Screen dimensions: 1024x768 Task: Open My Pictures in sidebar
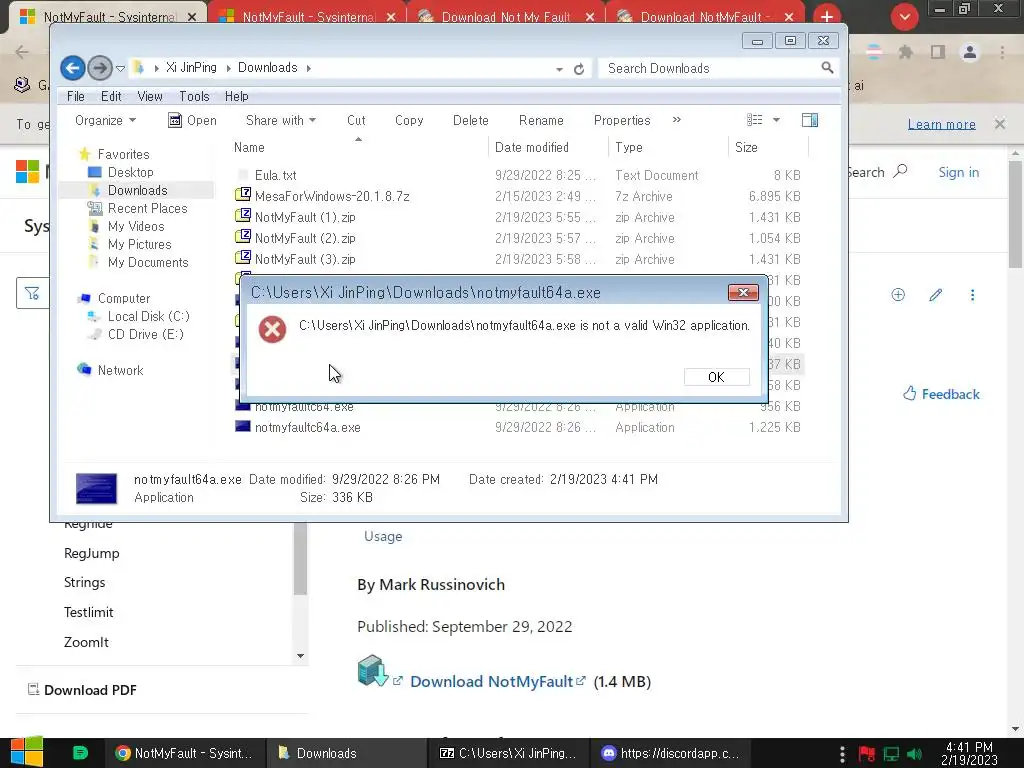[139, 244]
